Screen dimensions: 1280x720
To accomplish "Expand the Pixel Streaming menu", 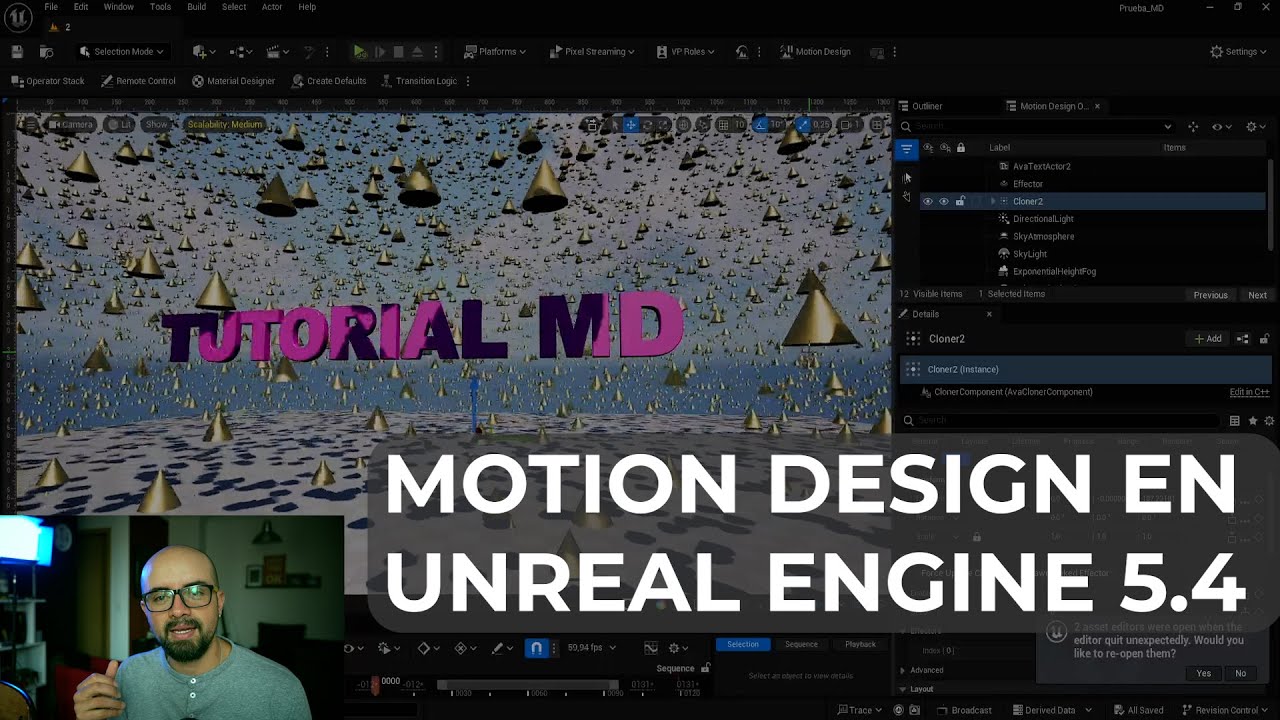I will tap(591, 52).
